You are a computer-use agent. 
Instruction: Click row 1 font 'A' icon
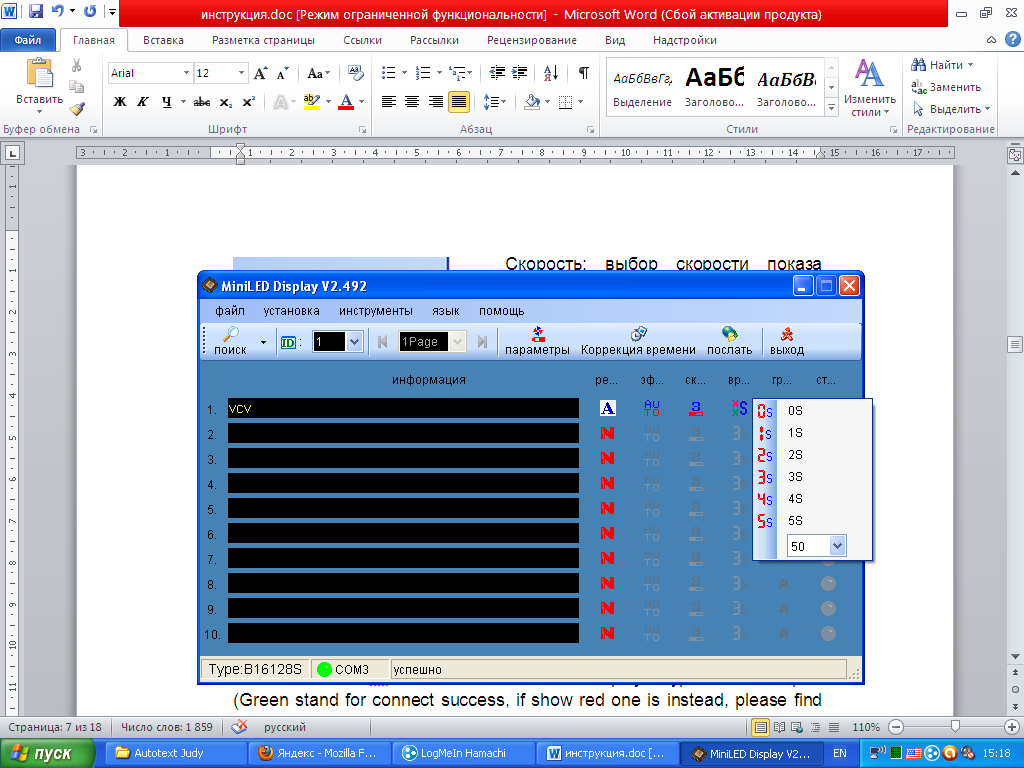pos(607,408)
